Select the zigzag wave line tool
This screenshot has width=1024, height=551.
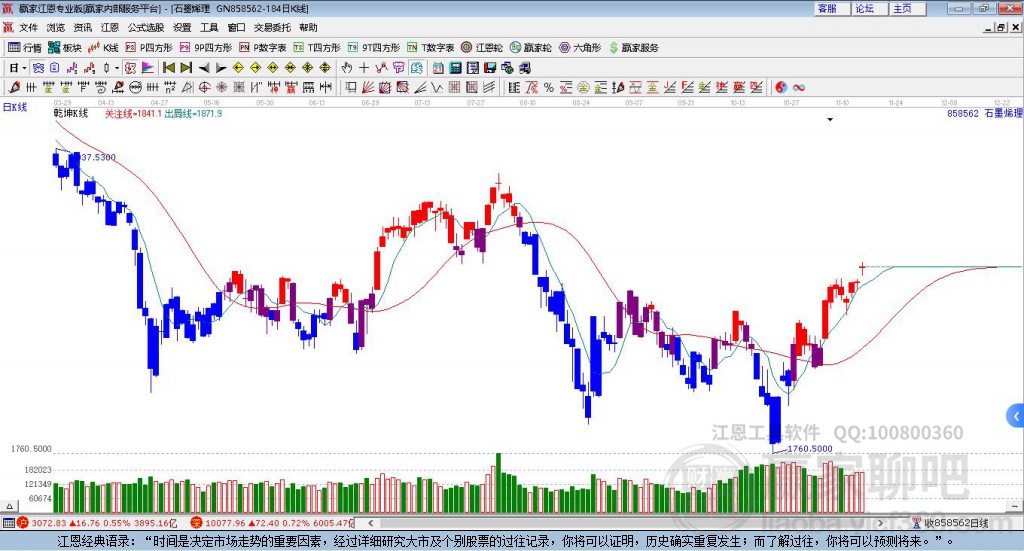(437, 87)
